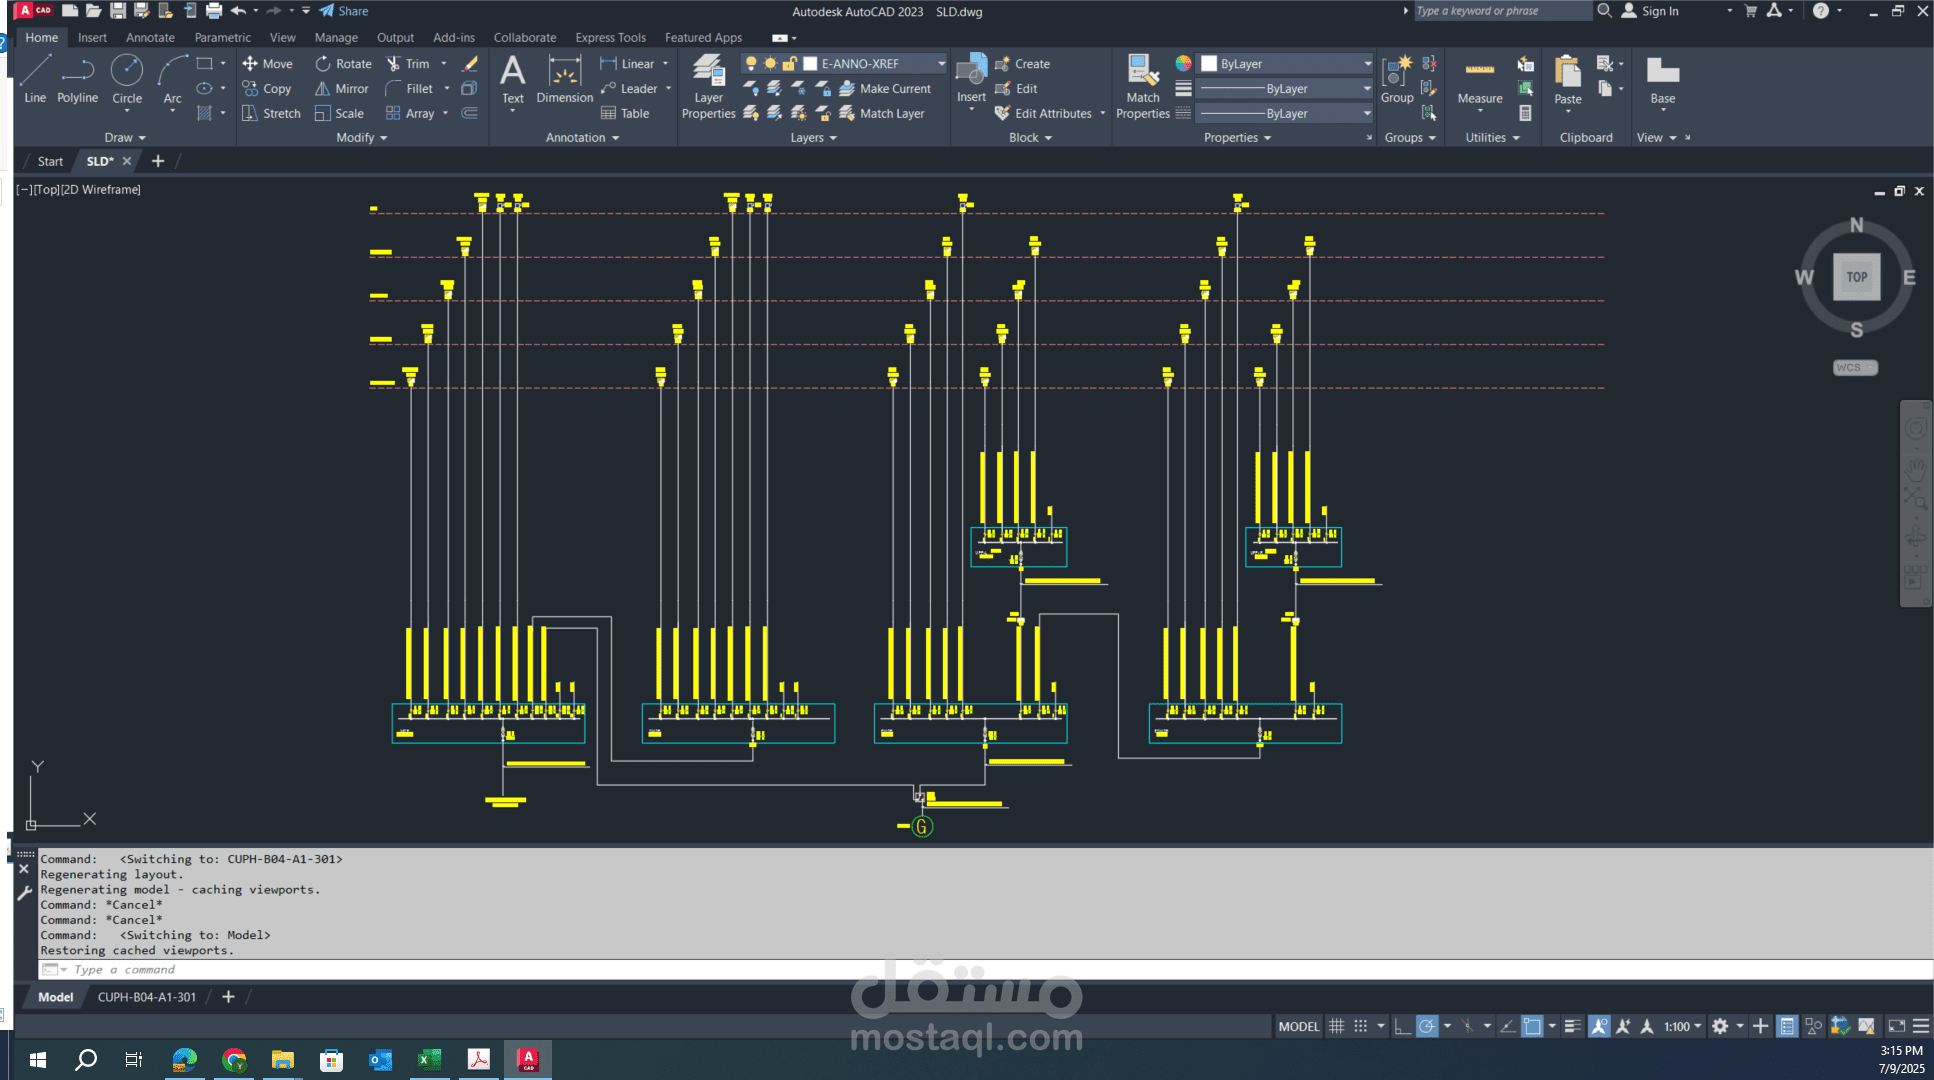Viewport: 1934px width, 1080px height.
Task: Select the Line drawing tool
Action: (x=35, y=79)
